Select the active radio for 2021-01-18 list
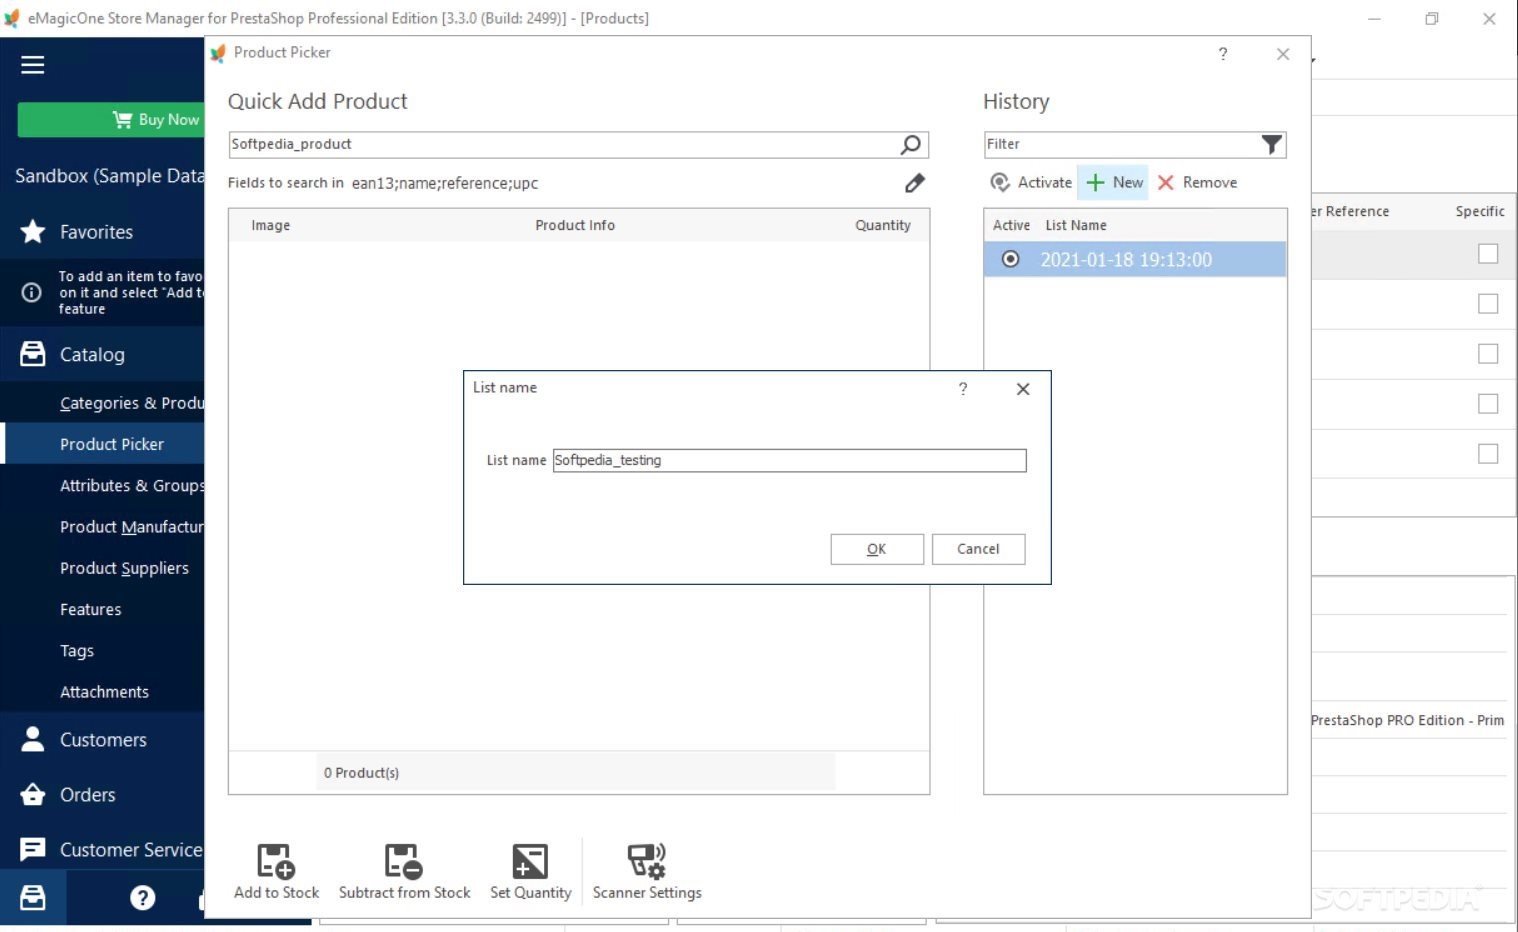This screenshot has height=932, width=1518. tap(1011, 260)
